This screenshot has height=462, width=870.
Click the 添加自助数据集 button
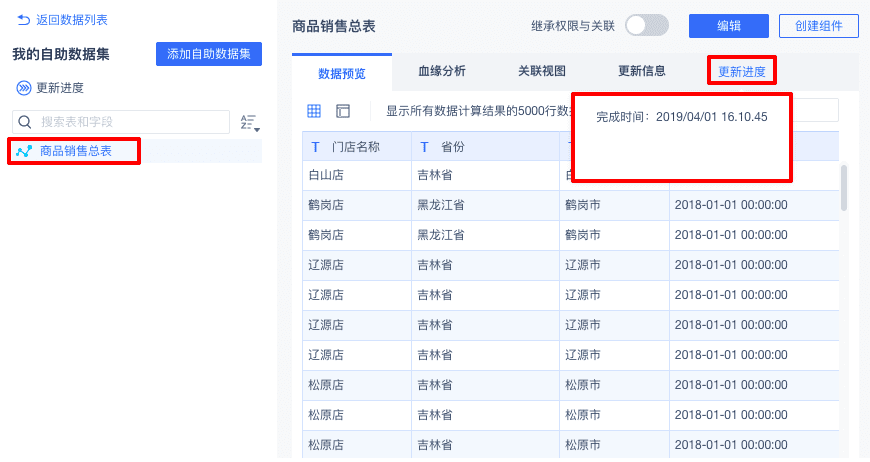coord(209,54)
